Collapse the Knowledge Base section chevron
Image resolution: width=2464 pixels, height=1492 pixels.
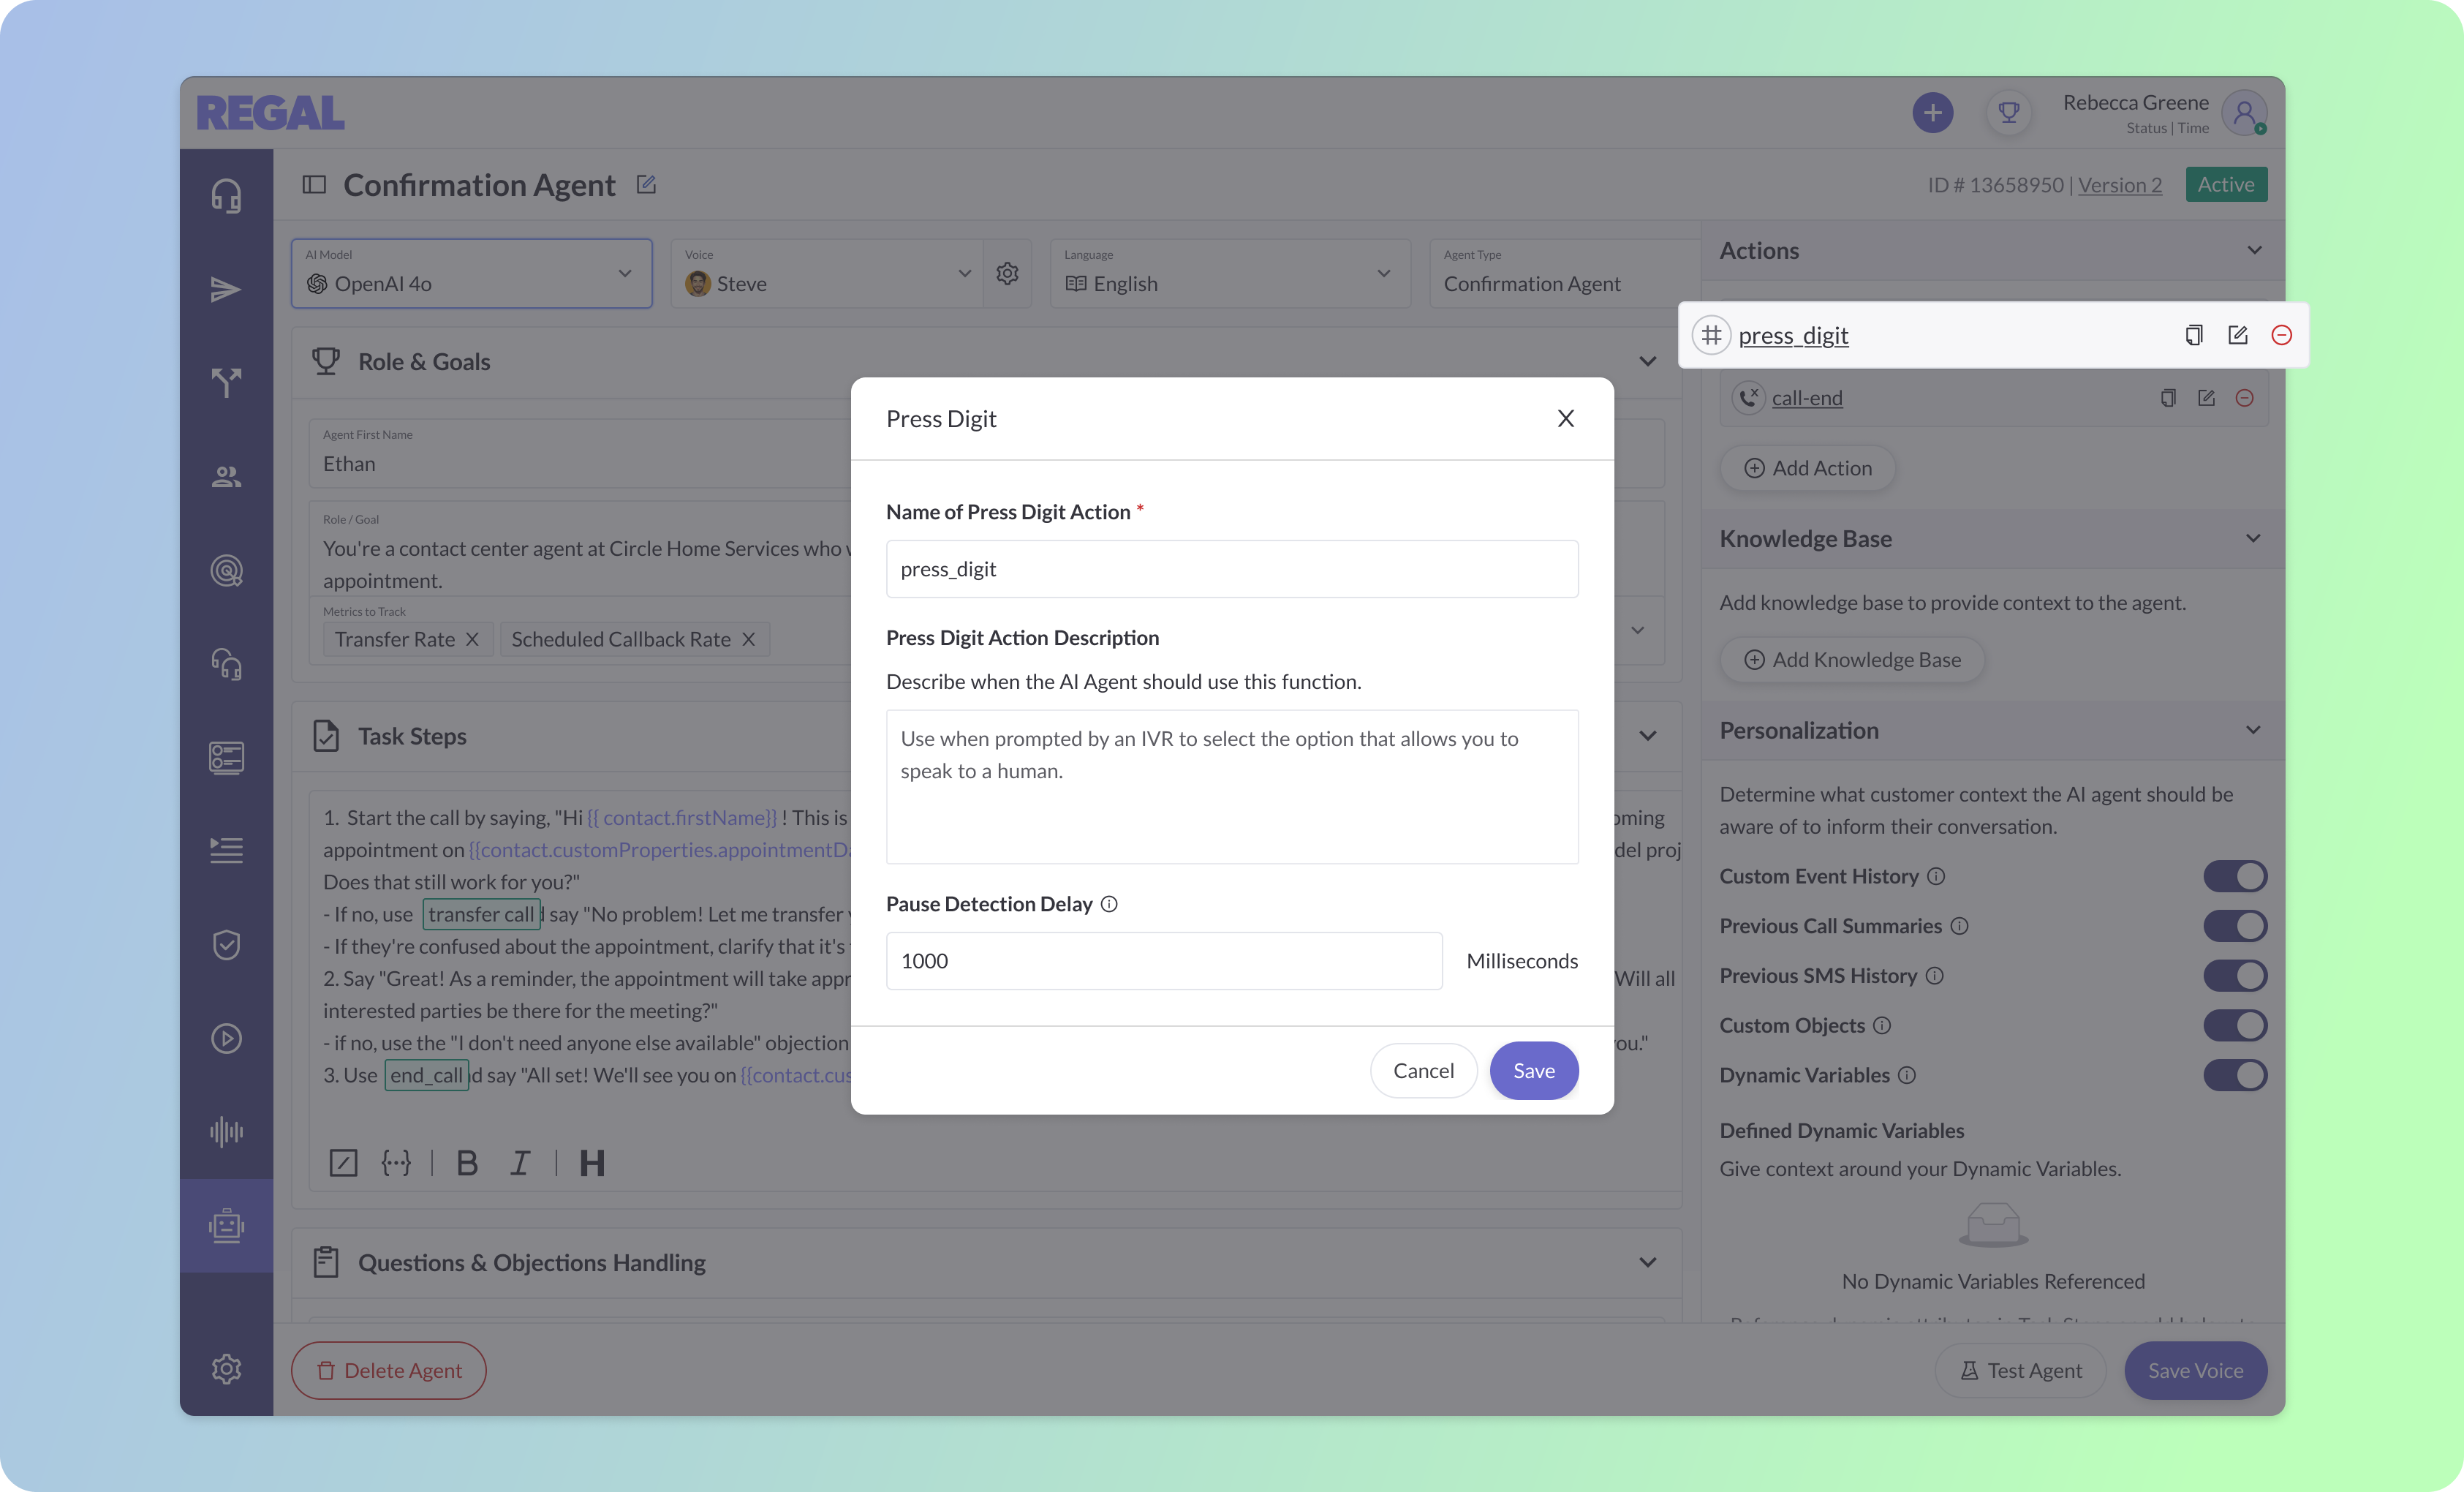pos(2252,539)
